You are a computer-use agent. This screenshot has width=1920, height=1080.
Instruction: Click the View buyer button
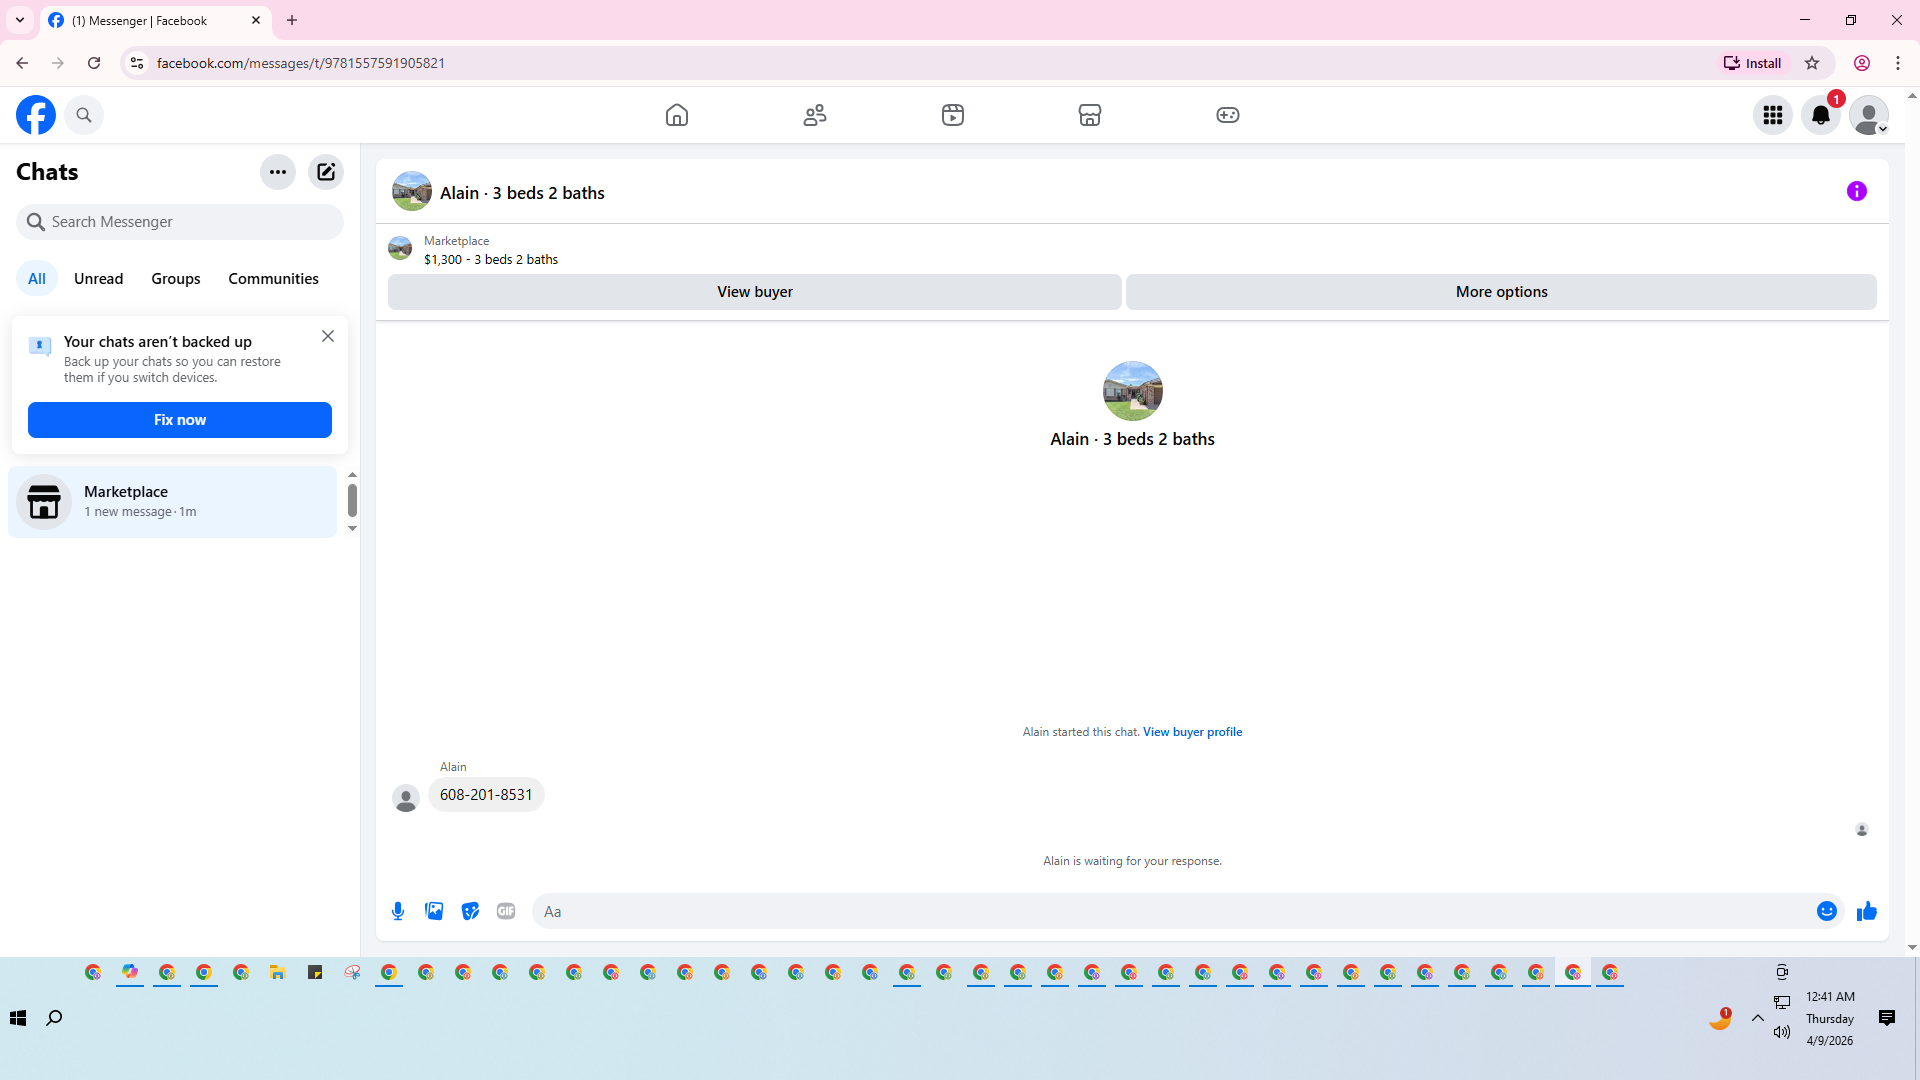coord(754,292)
